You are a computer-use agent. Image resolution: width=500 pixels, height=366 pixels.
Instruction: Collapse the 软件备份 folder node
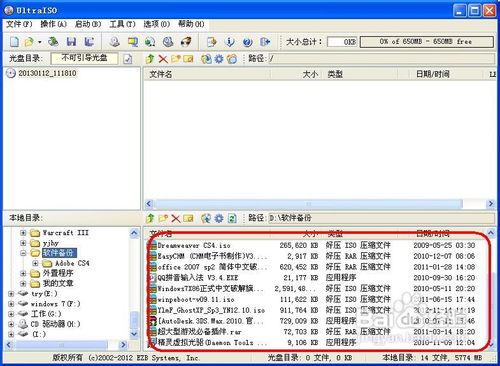[23, 253]
